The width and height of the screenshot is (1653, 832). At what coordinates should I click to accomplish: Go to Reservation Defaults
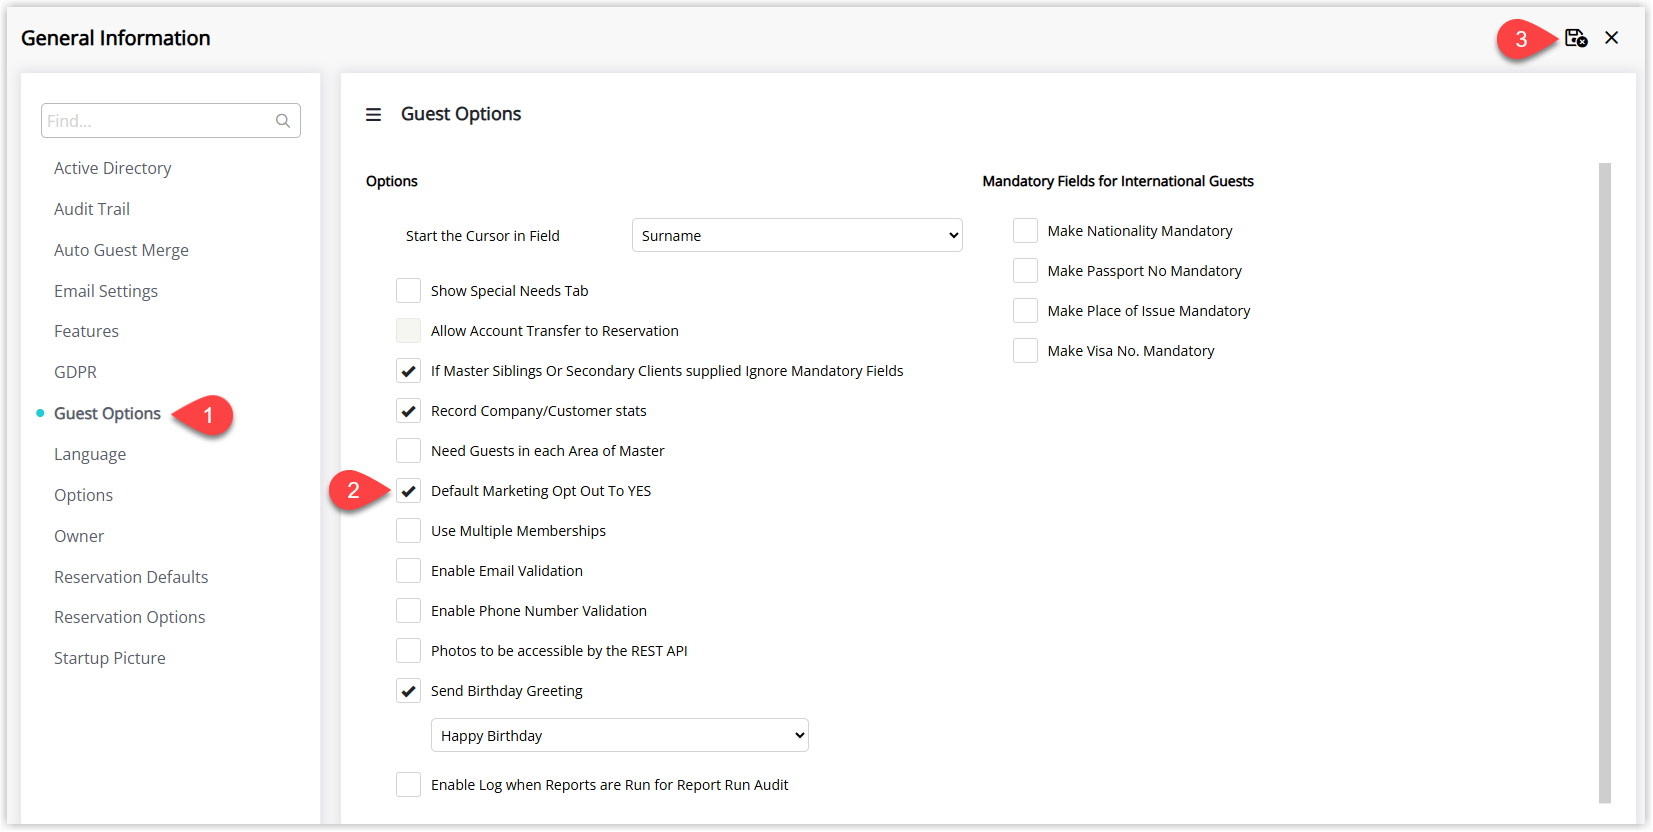[x=131, y=577]
